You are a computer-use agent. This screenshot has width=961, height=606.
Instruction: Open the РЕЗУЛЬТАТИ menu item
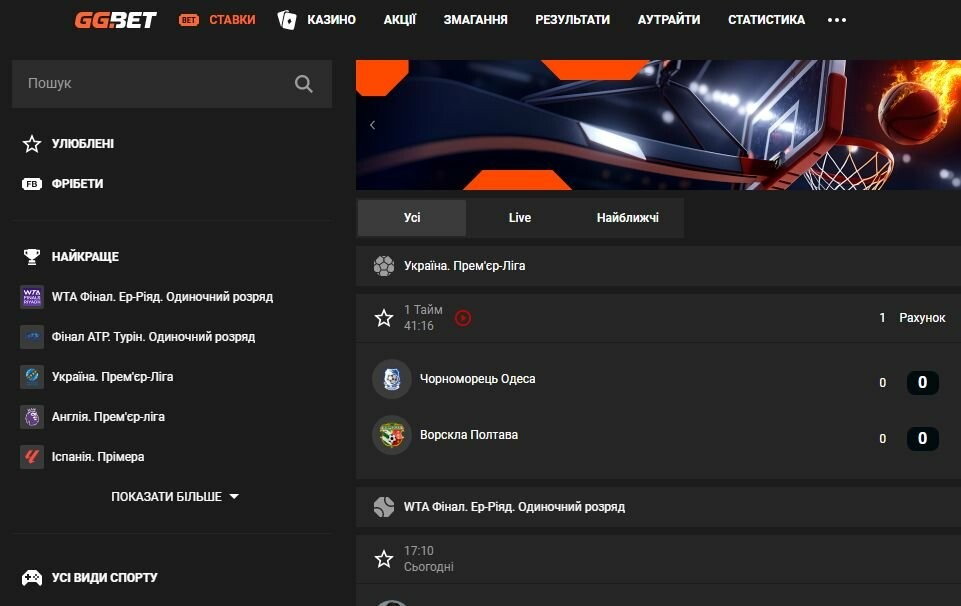coord(572,20)
